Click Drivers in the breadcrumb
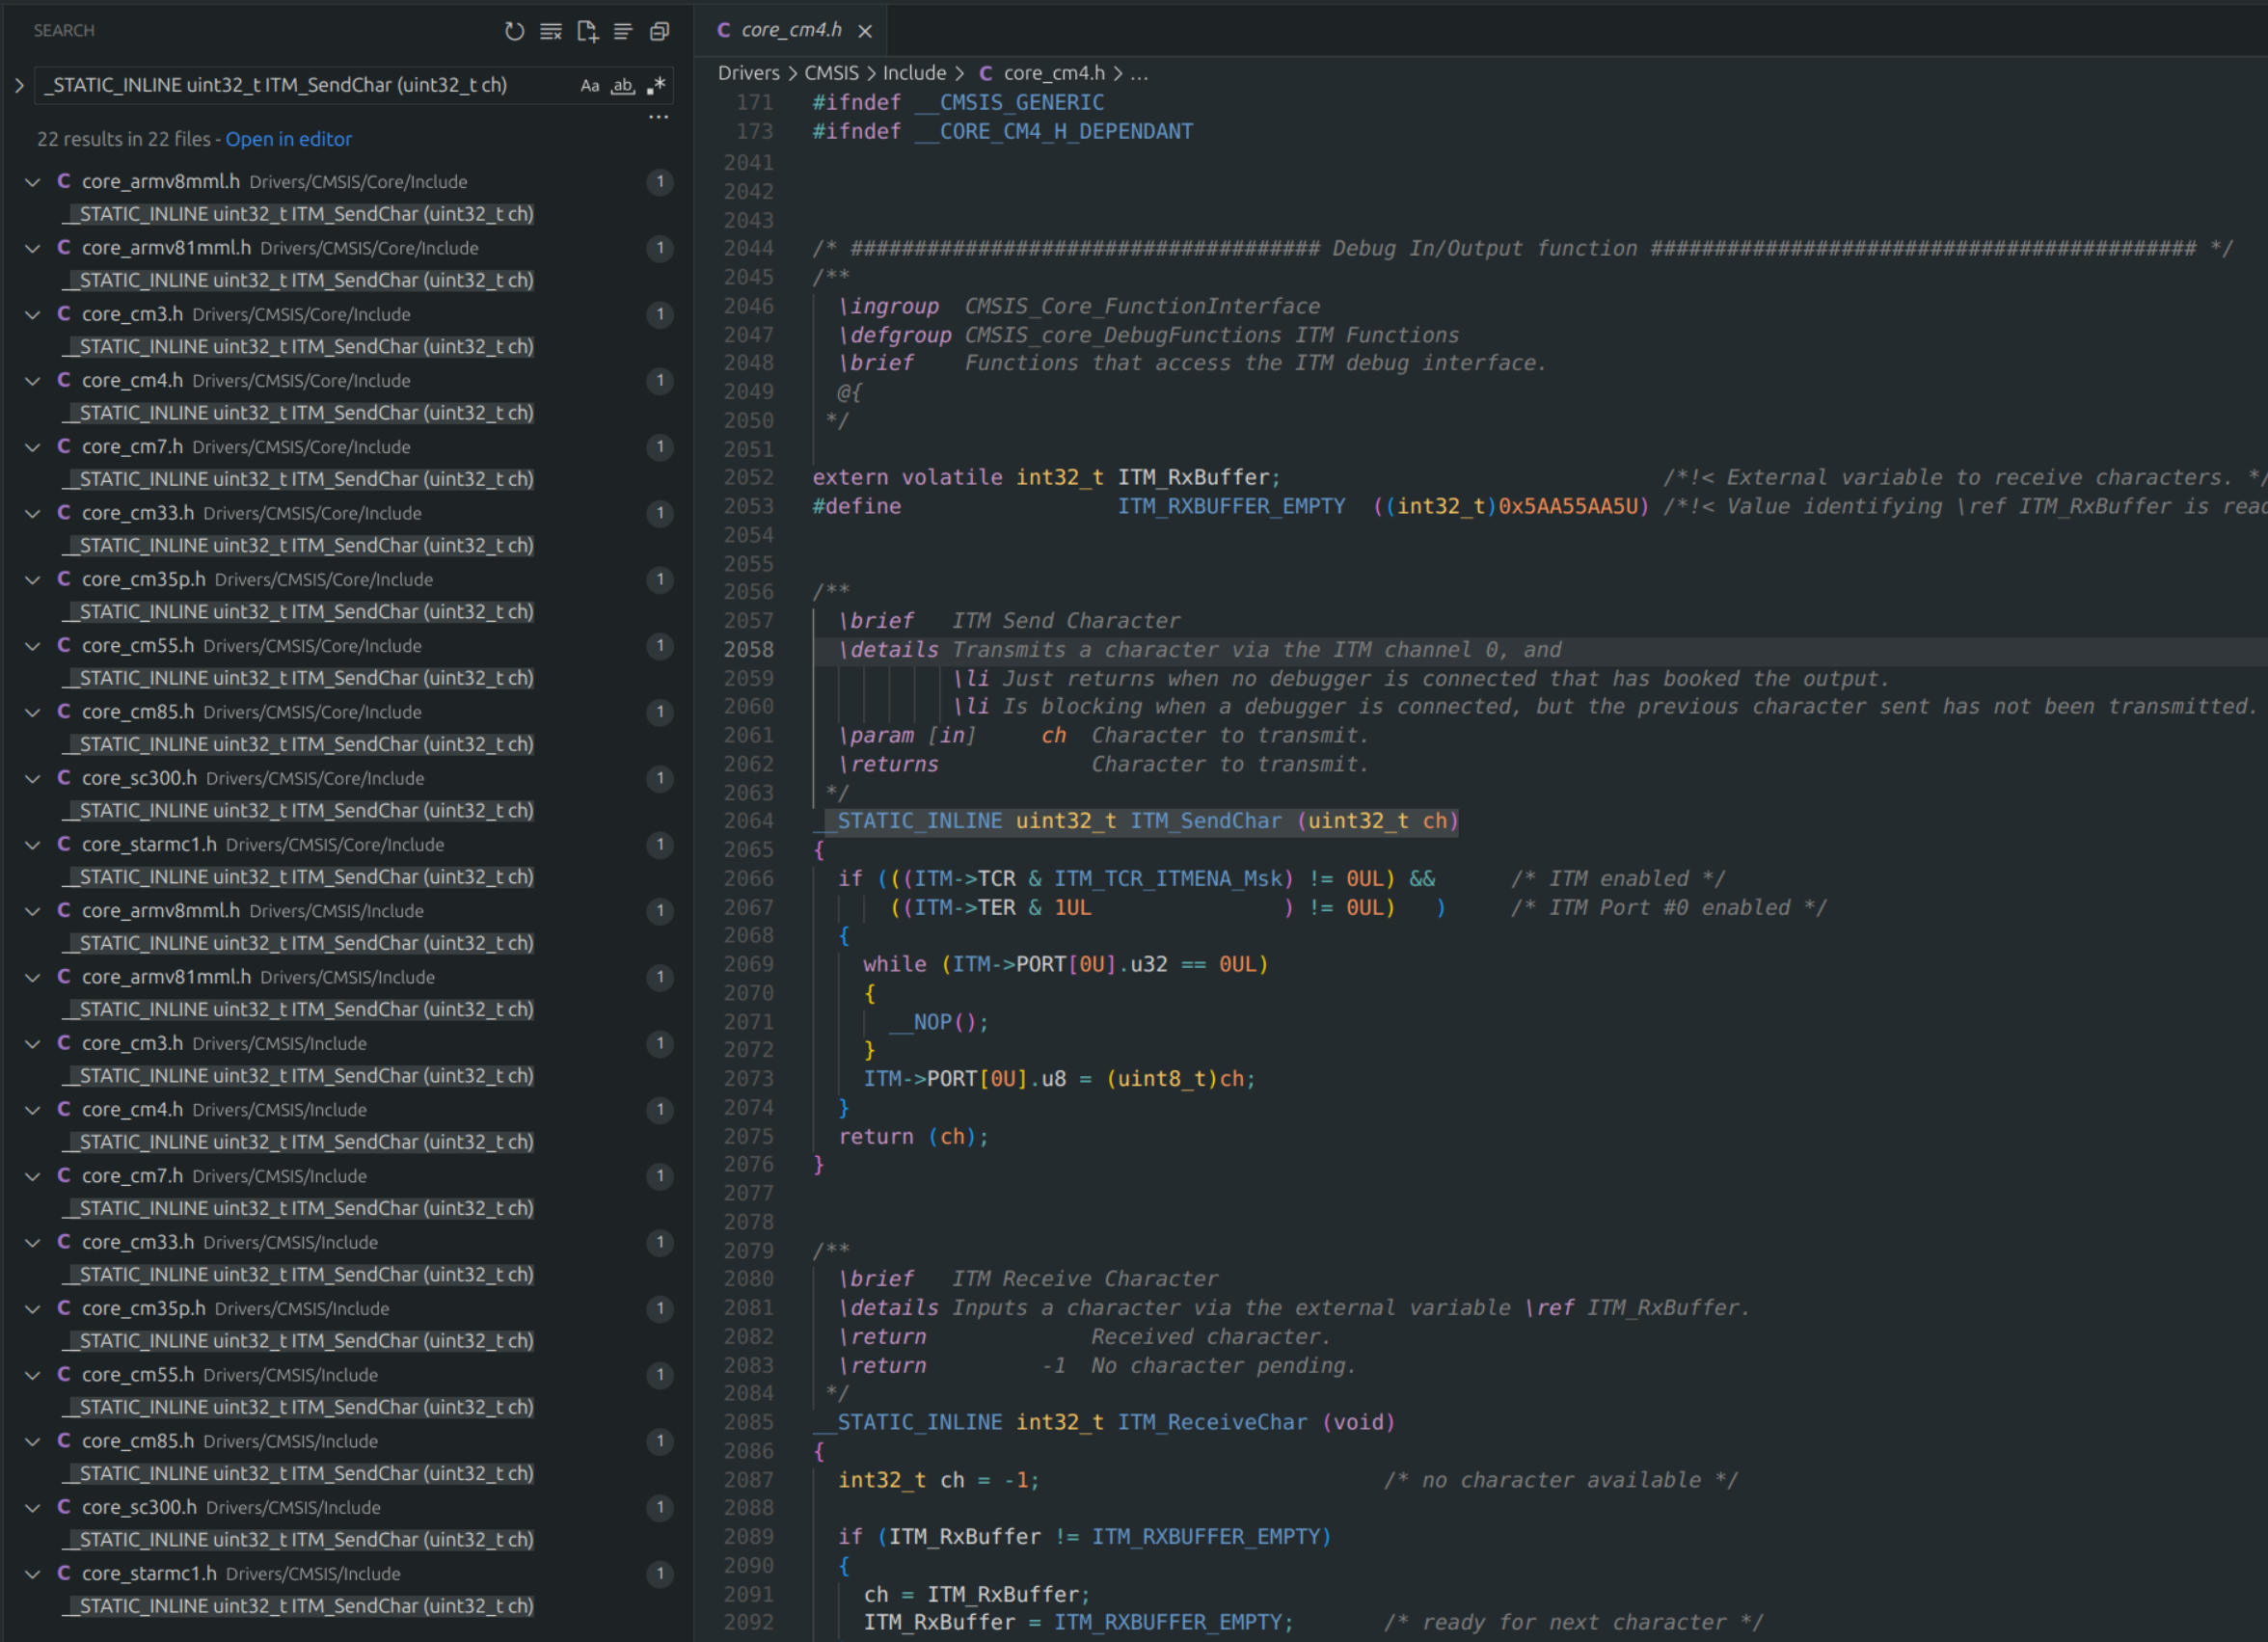This screenshot has height=1642, width=2268. (x=748, y=73)
